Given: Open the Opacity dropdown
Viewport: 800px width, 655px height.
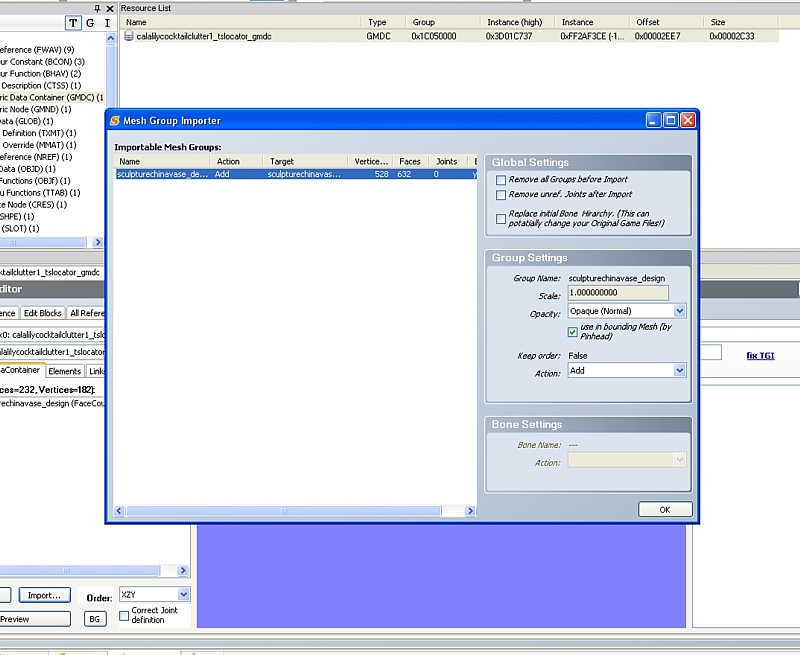Looking at the screenshot, I should pos(679,311).
